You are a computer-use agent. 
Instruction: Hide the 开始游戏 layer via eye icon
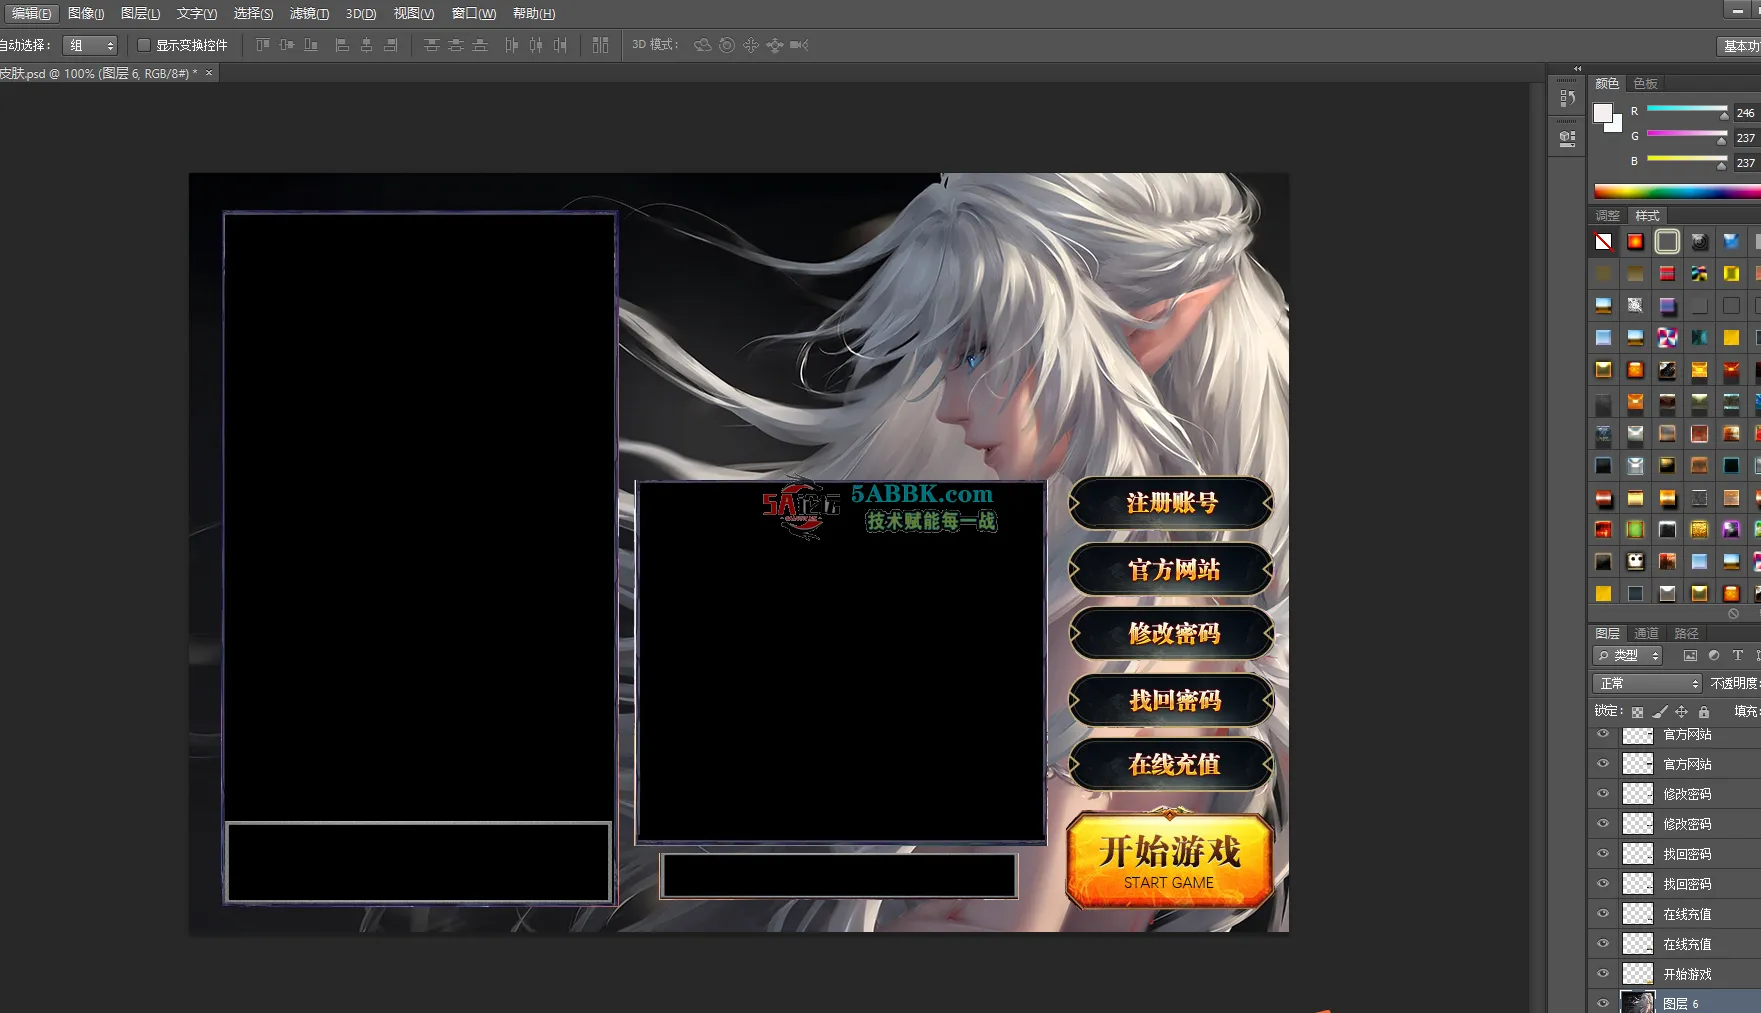coord(1603,973)
